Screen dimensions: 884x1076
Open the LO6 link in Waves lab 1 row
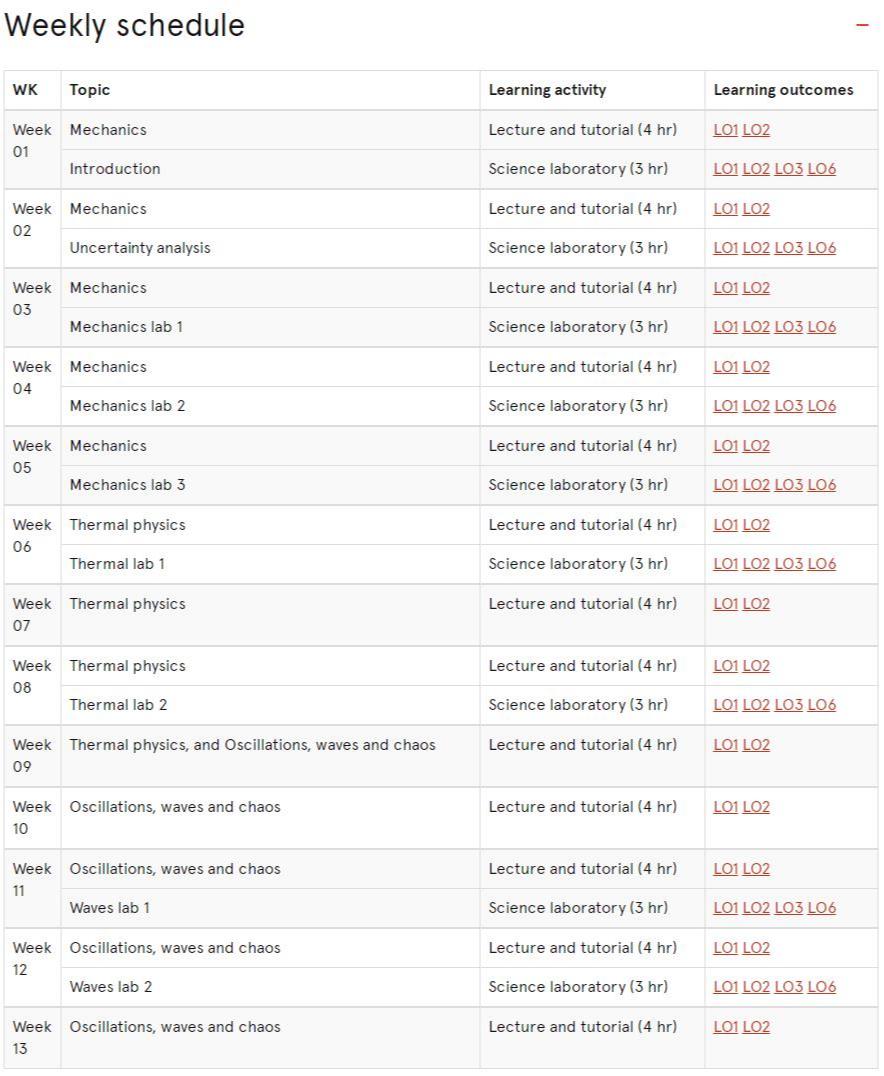pos(822,907)
